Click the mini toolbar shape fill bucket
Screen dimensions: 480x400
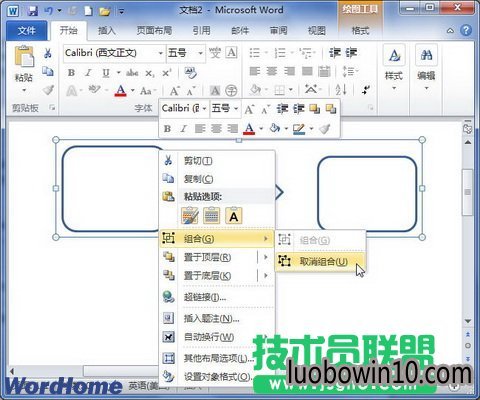pos(275,128)
